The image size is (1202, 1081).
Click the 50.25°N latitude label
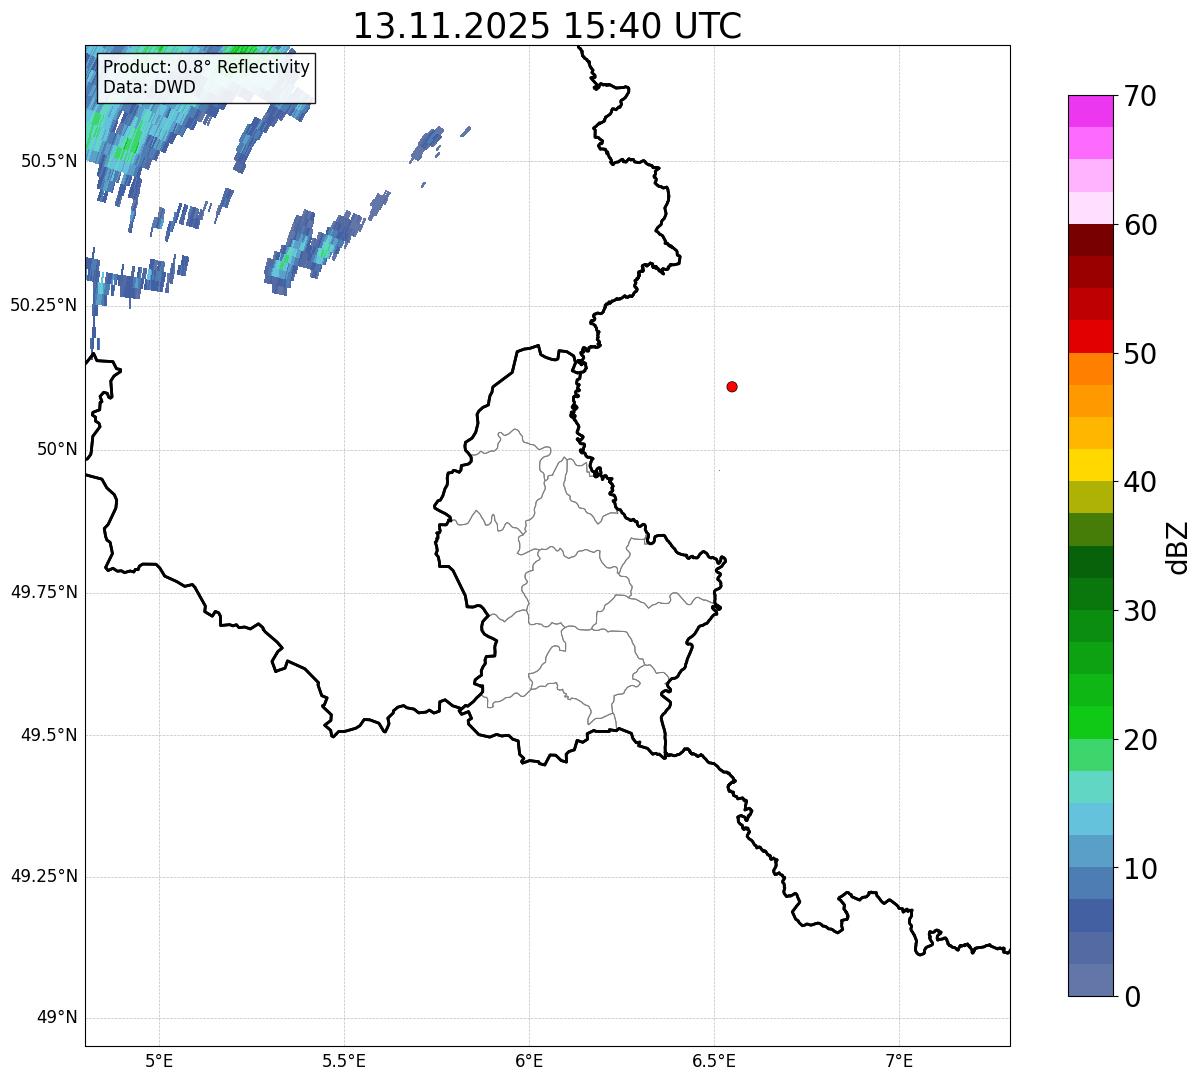[x=44, y=305]
